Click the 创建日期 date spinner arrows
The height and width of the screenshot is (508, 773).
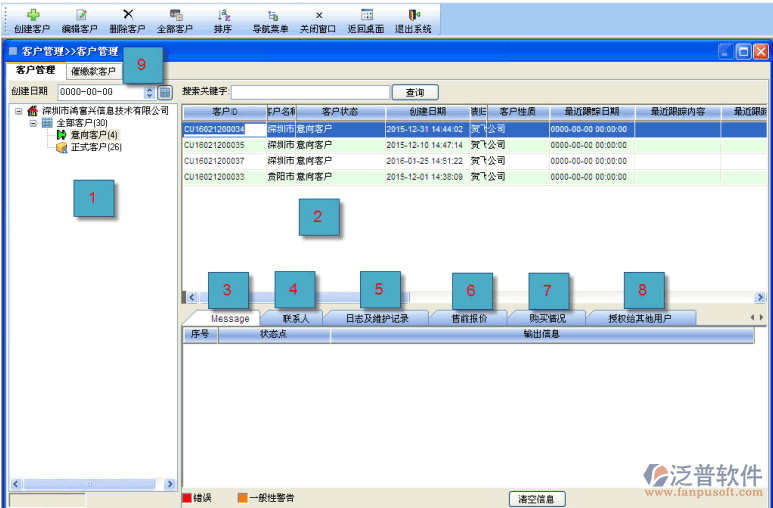pyautogui.click(x=150, y=92)
